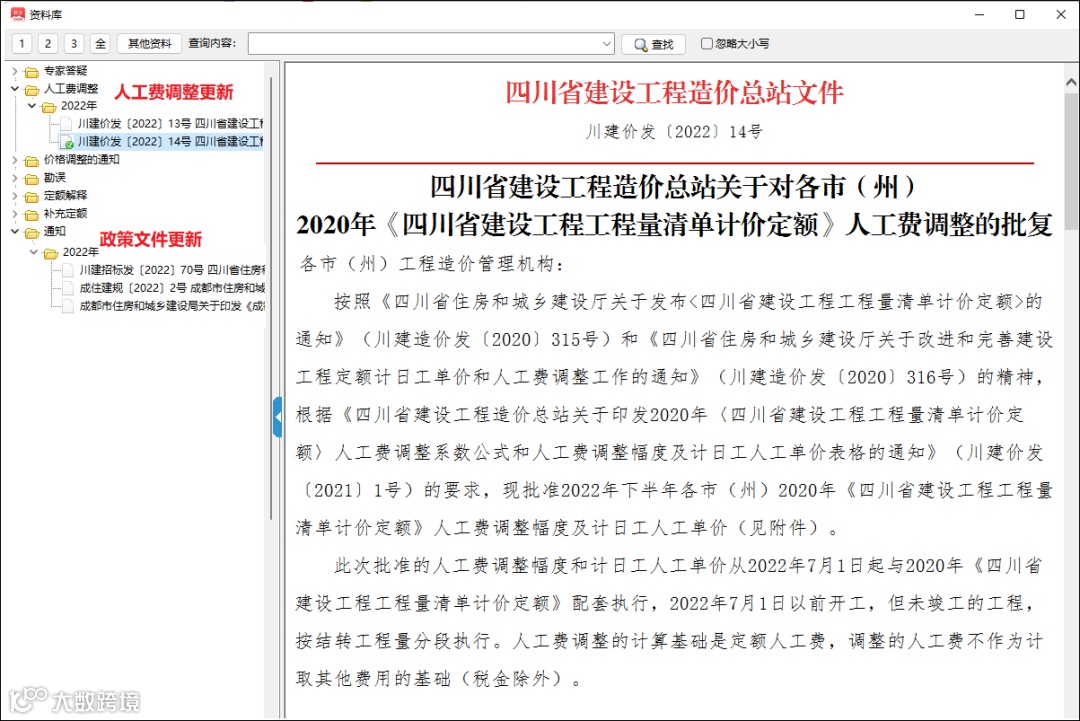Select the 专家答疑 tree label
1080x721 pixels.
click(x=65, y=70)
